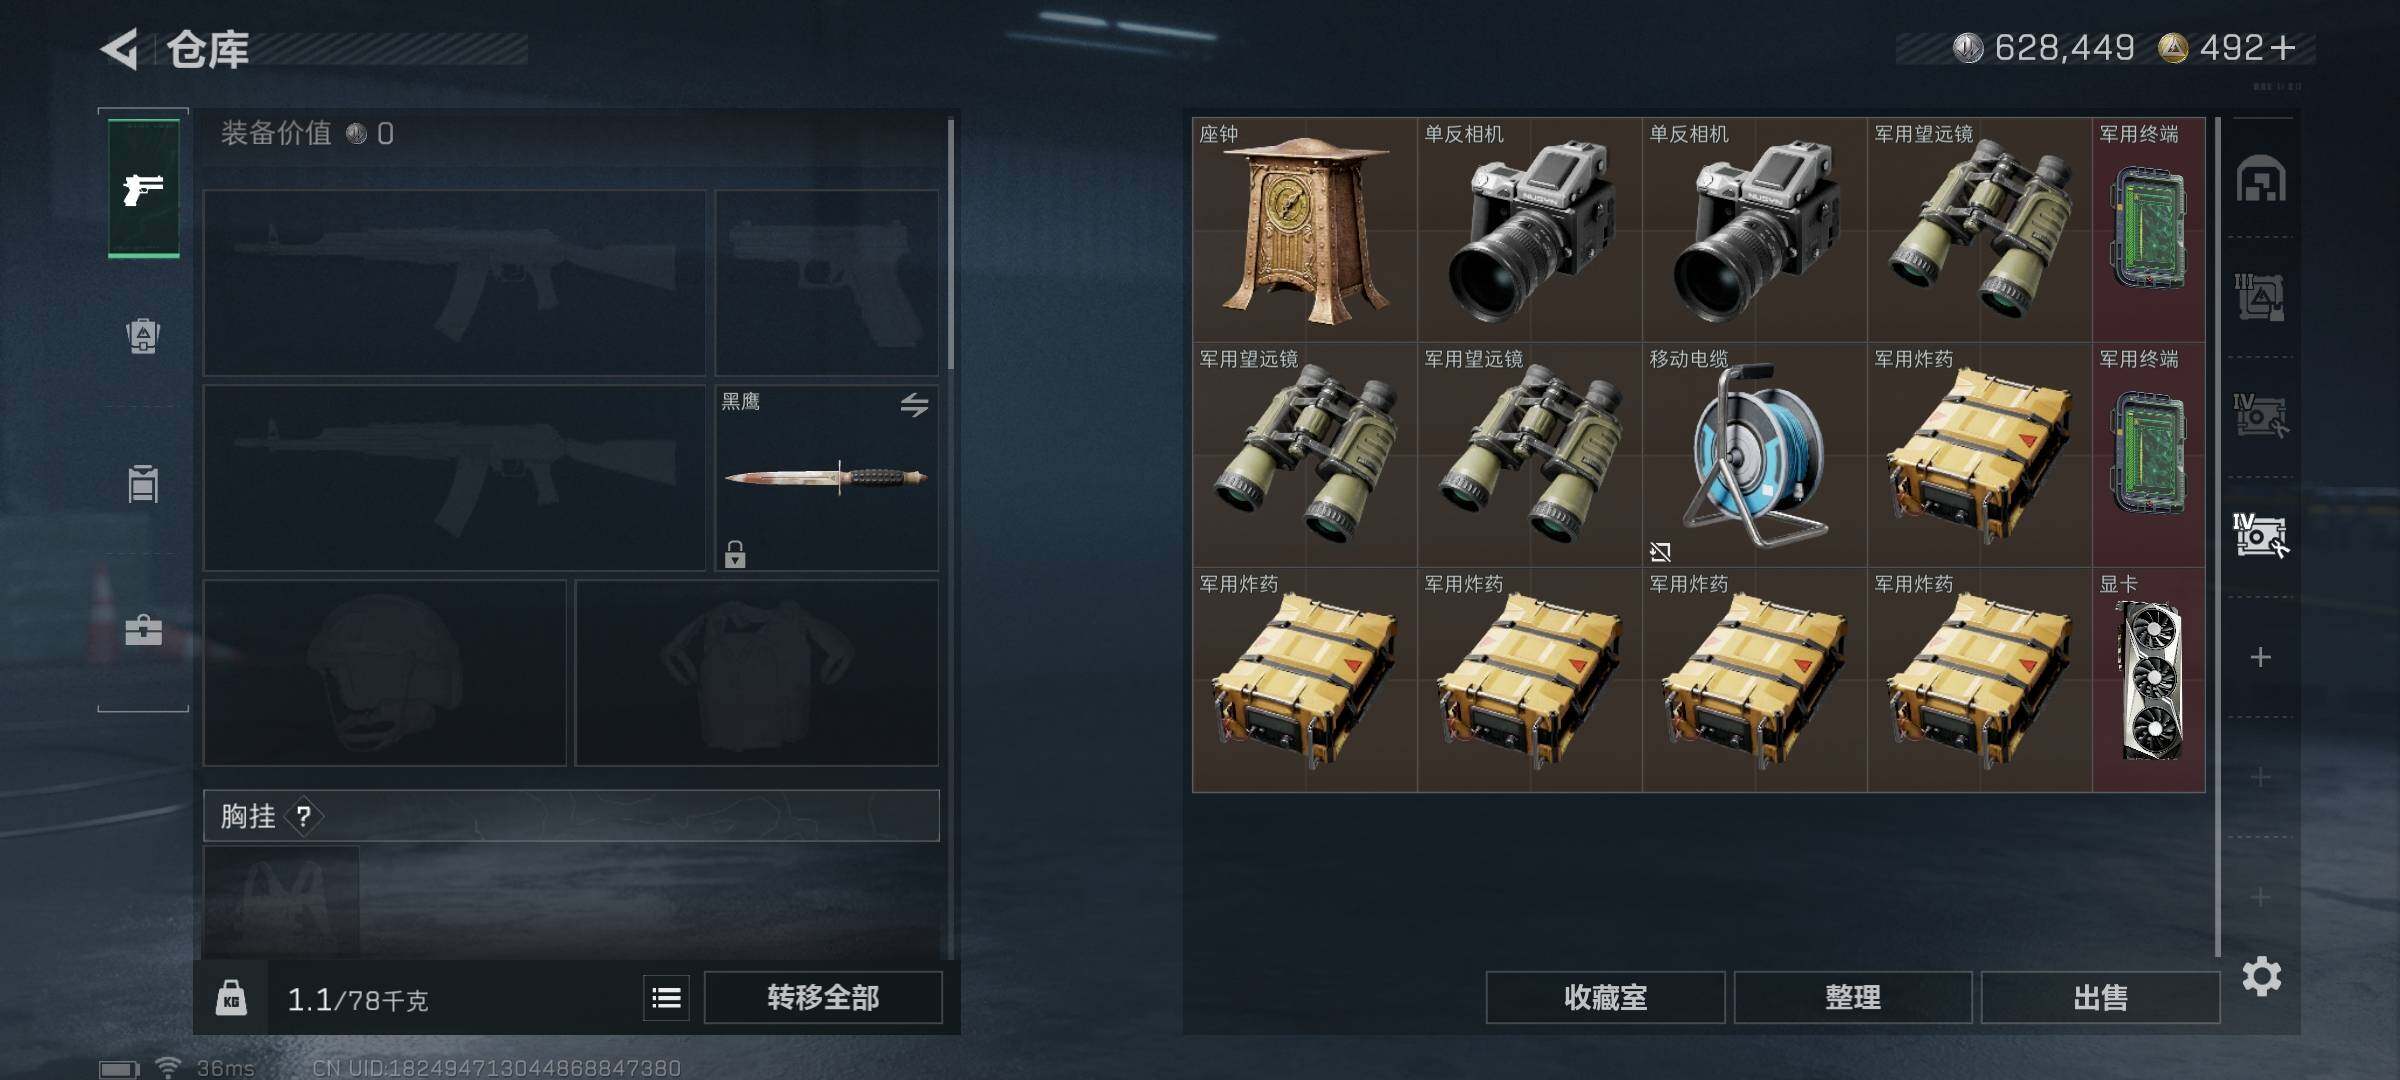Click 整理 to sort the stash
Screen dimensions: 2400x1080
(x=1852, y=998)
